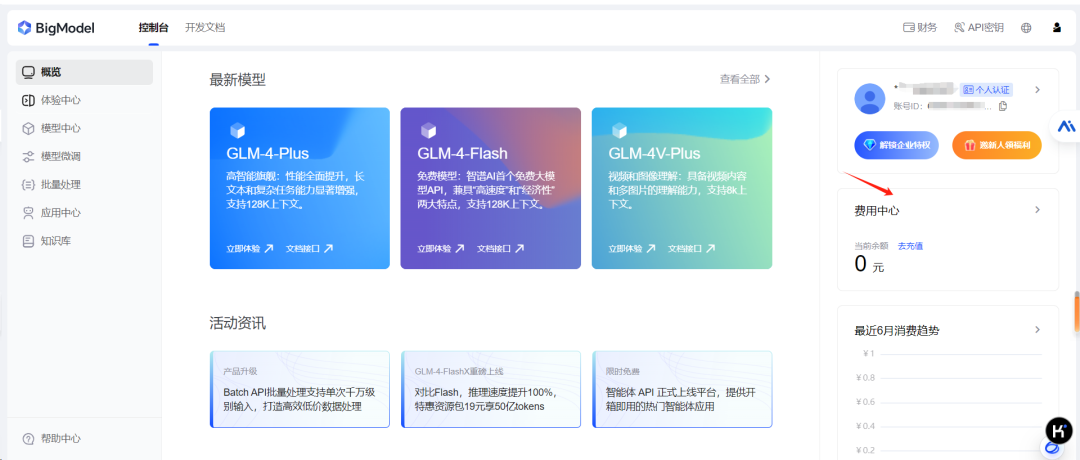Click the 费用中心 heading
1080x460 pixels.
click(x=877, y=211)
